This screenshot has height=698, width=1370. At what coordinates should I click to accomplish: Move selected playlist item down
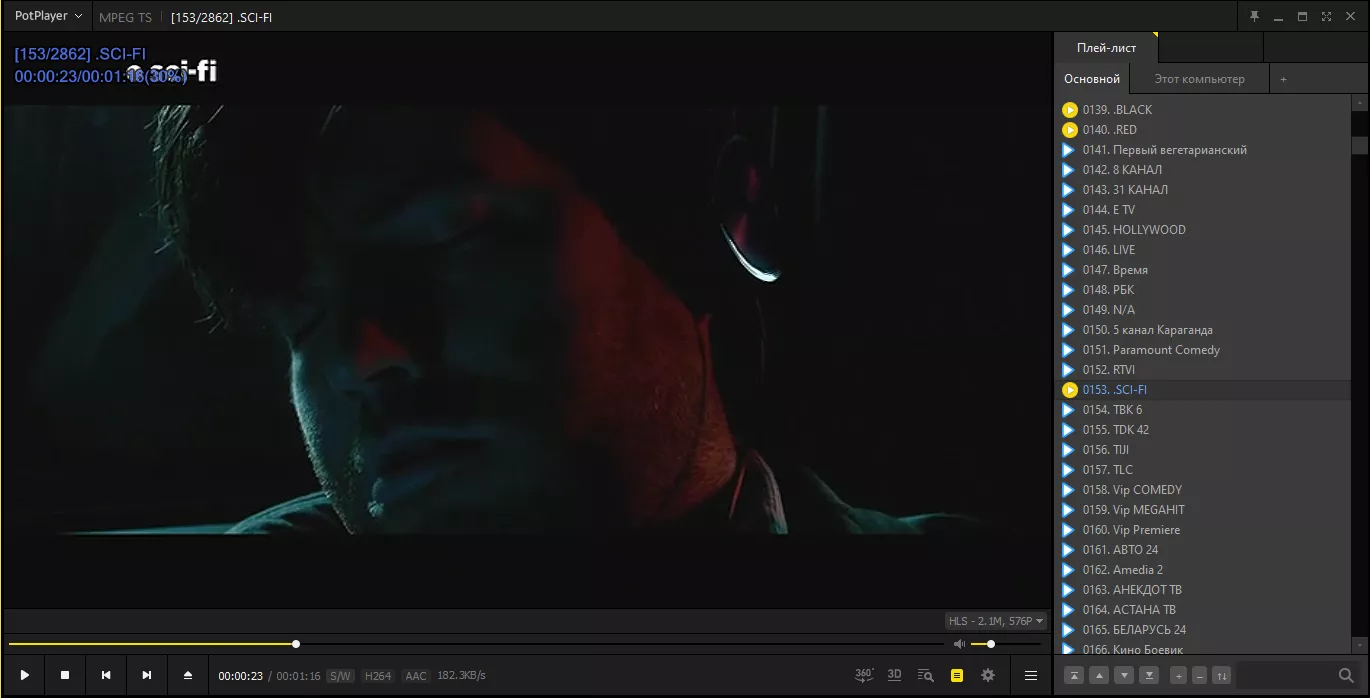(x=1125, y=675)
